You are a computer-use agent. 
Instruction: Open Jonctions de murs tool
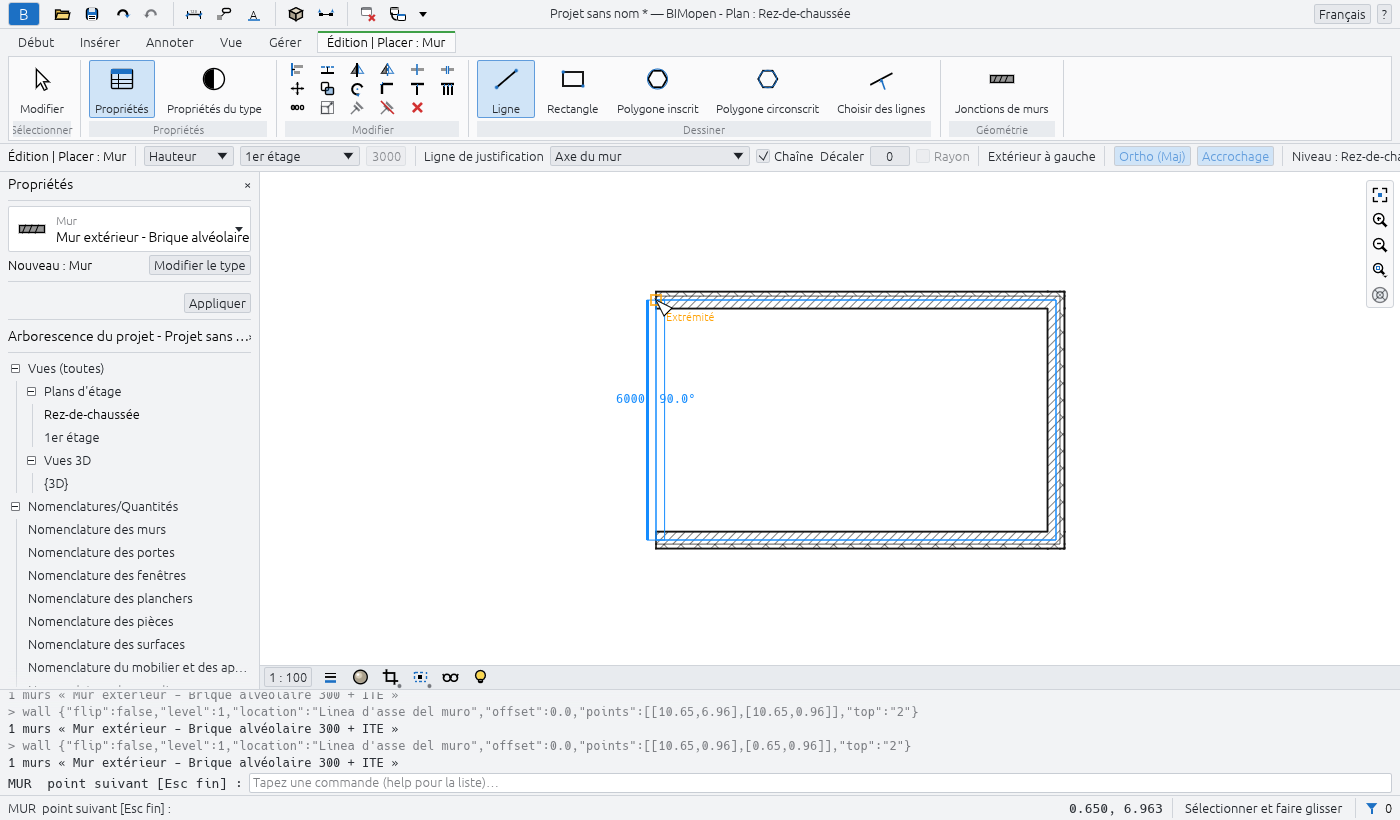click(1001, 89)
